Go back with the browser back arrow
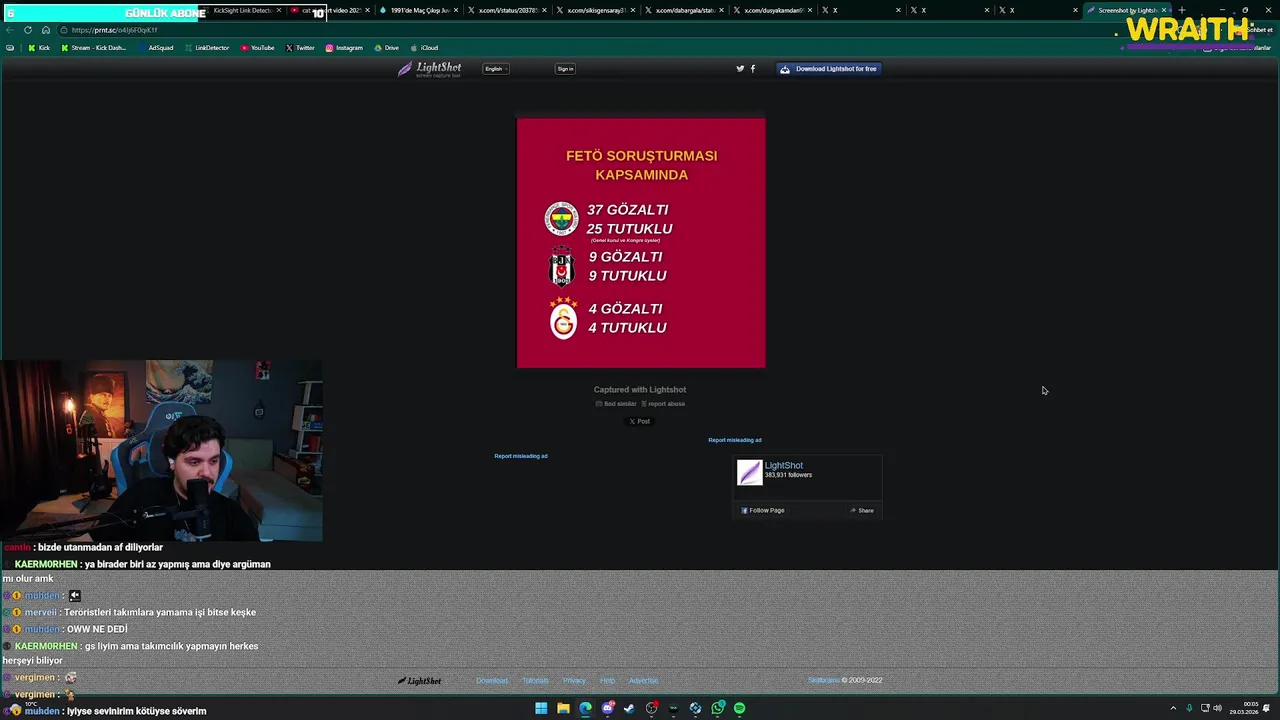This screenshot has width=1280, height=720. [10, 30]
